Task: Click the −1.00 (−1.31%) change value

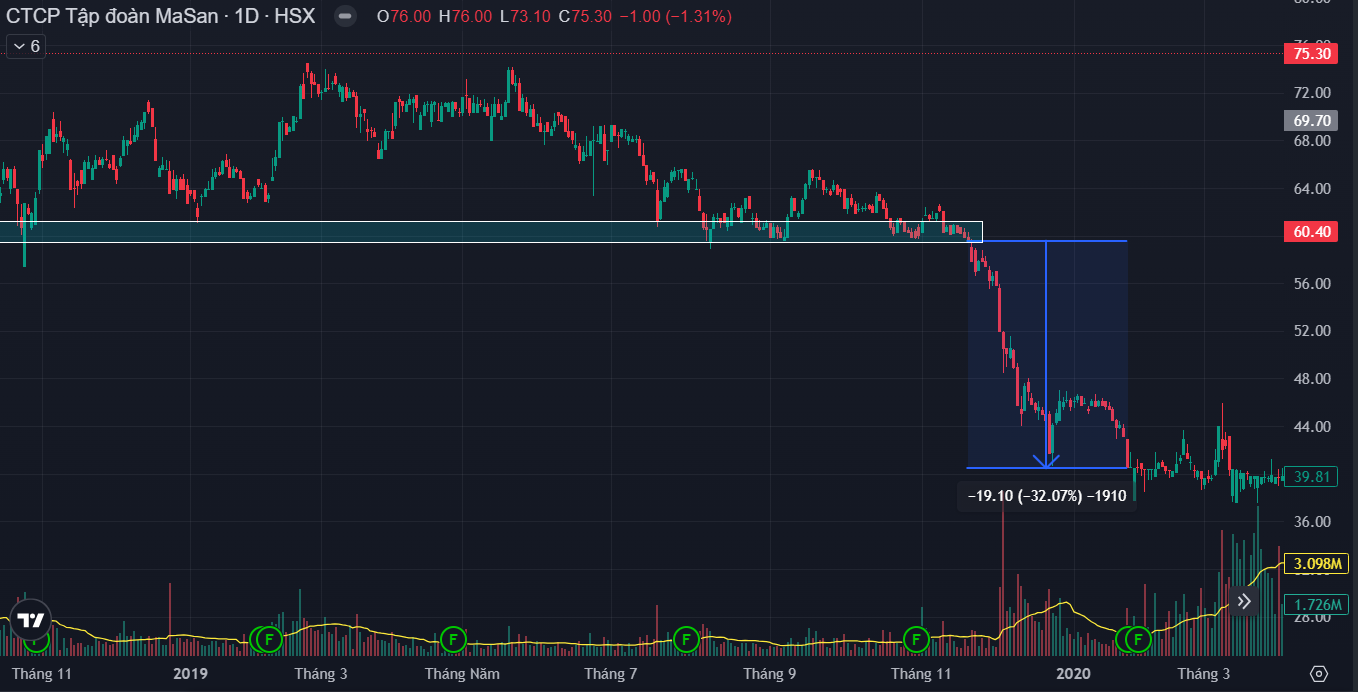Action: (675, 17)
